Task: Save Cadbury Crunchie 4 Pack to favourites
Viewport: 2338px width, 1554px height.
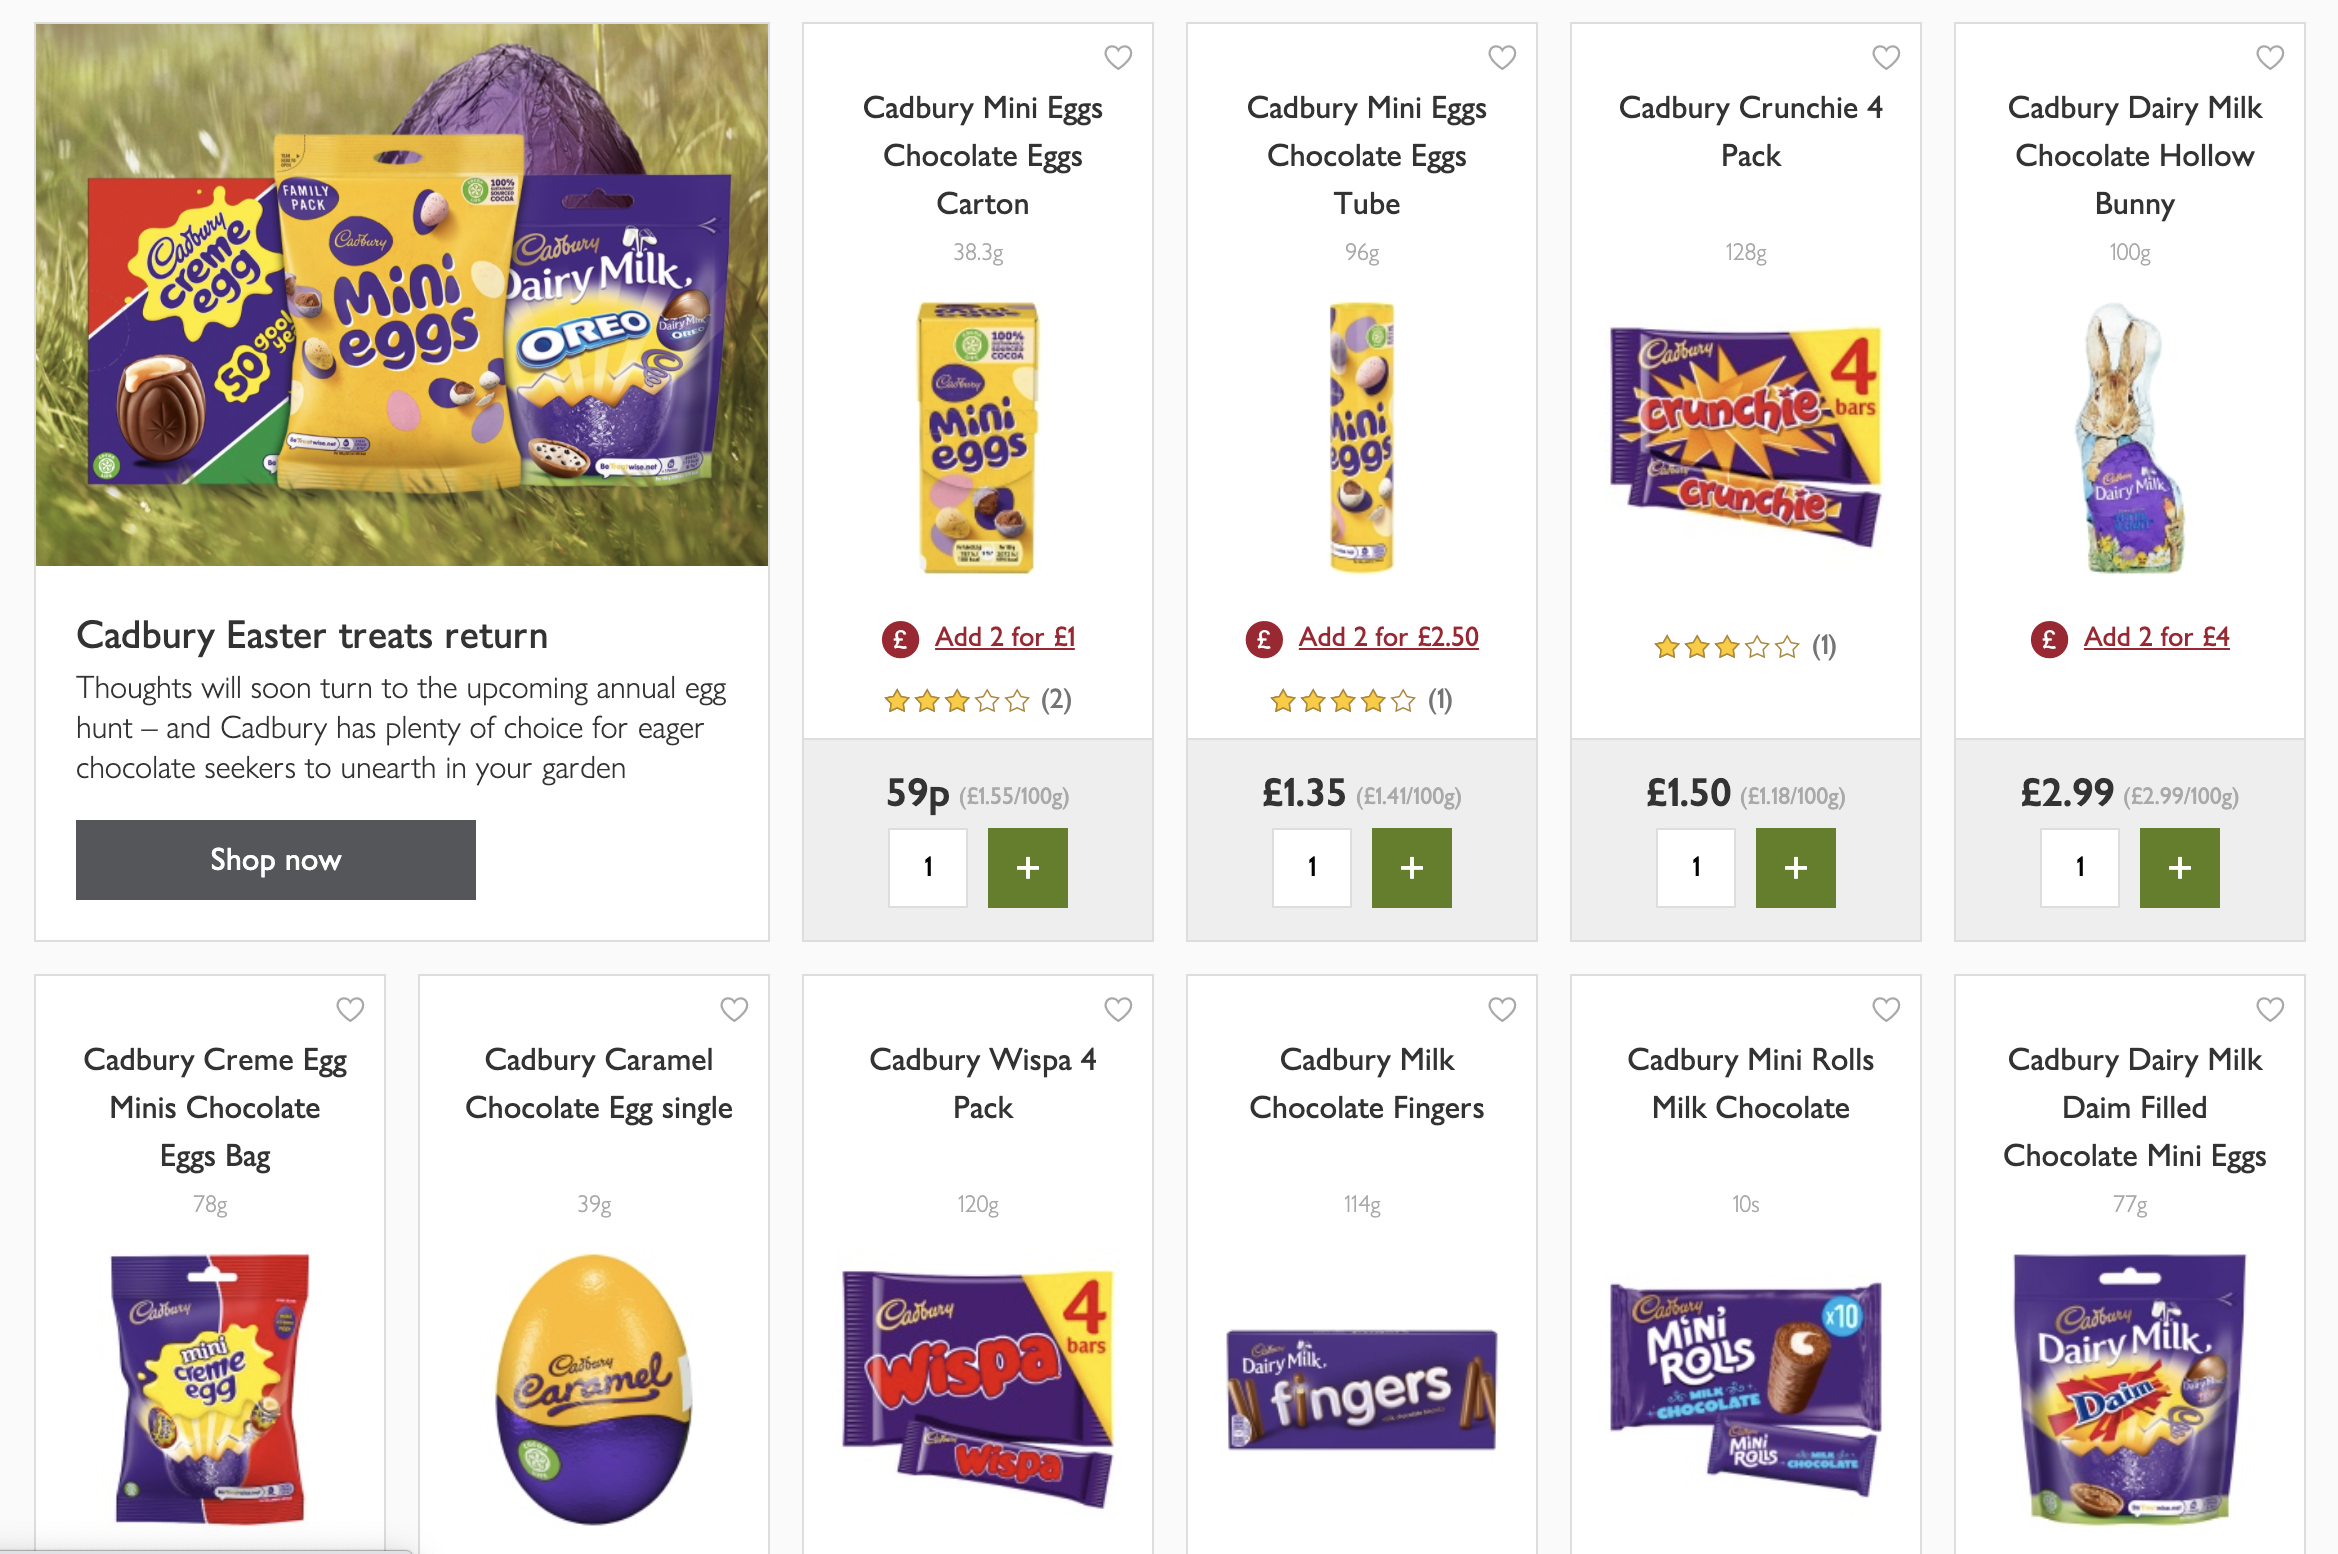Action: (x=1886, y=58)
